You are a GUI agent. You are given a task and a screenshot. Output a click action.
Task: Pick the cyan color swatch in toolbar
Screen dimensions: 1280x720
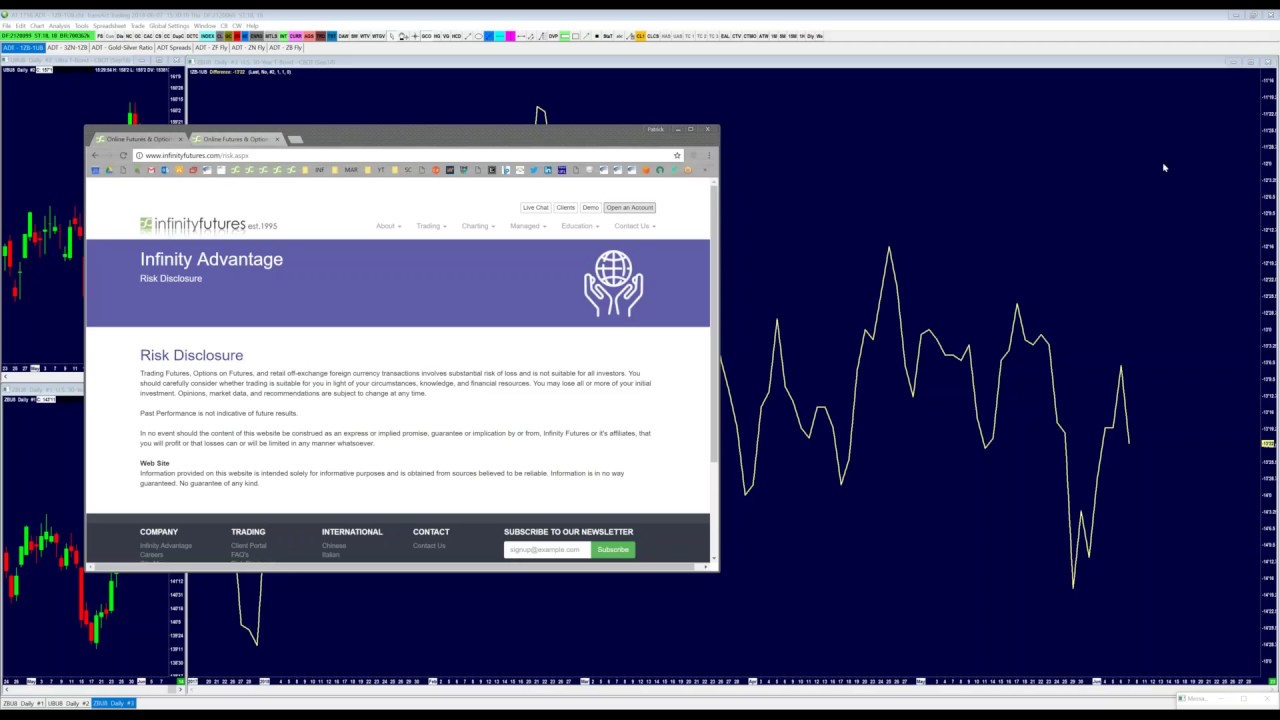point(500,36)
